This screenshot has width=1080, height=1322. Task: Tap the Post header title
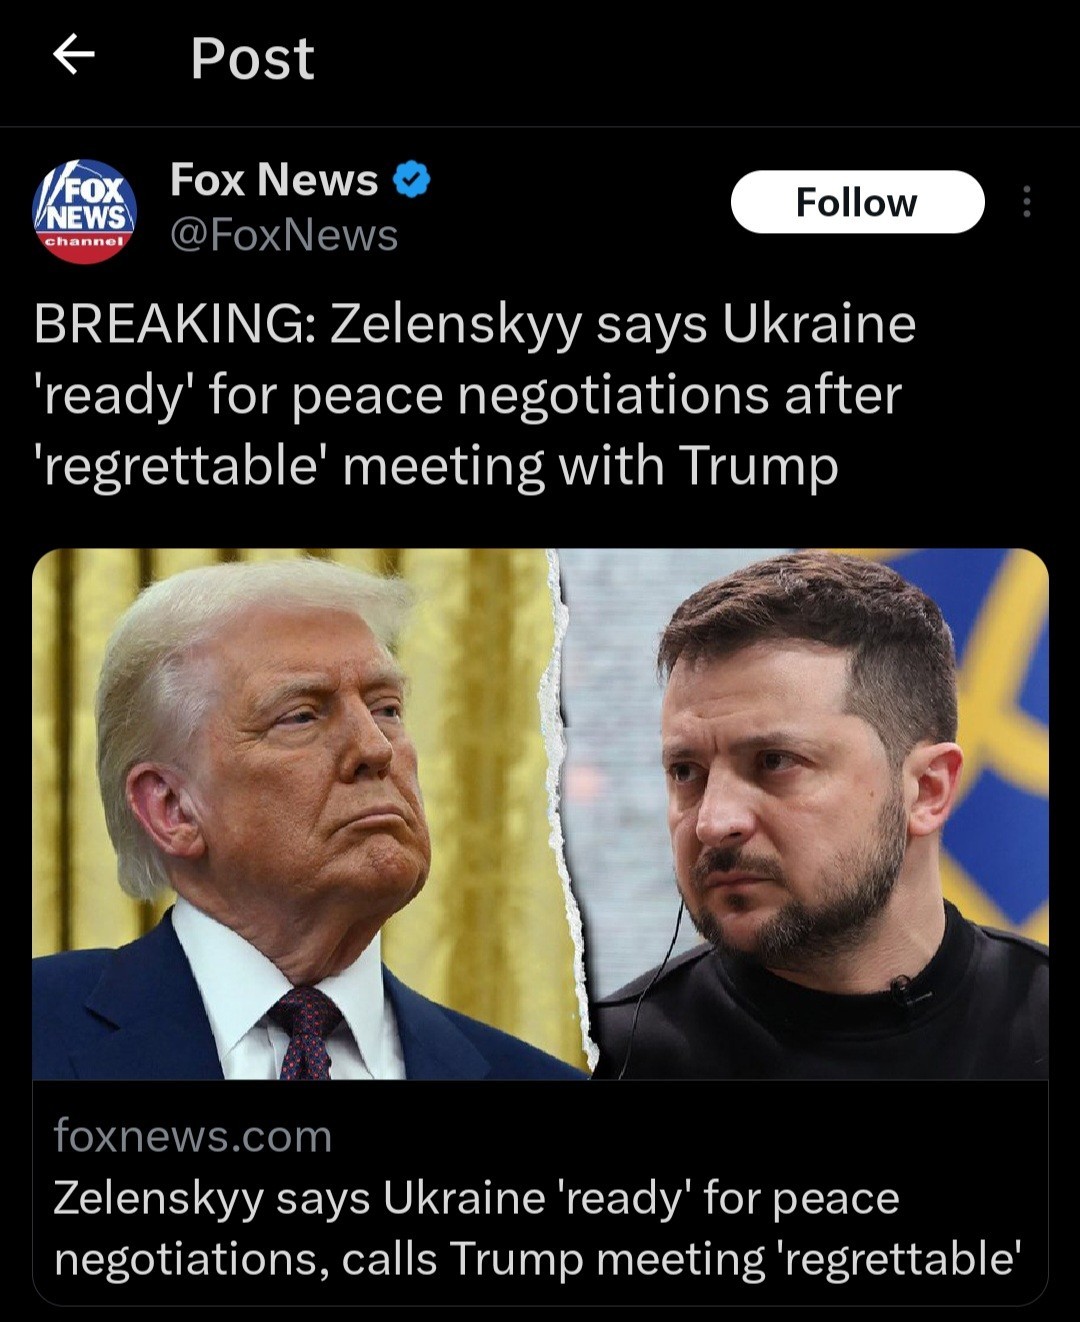[252, 58]
